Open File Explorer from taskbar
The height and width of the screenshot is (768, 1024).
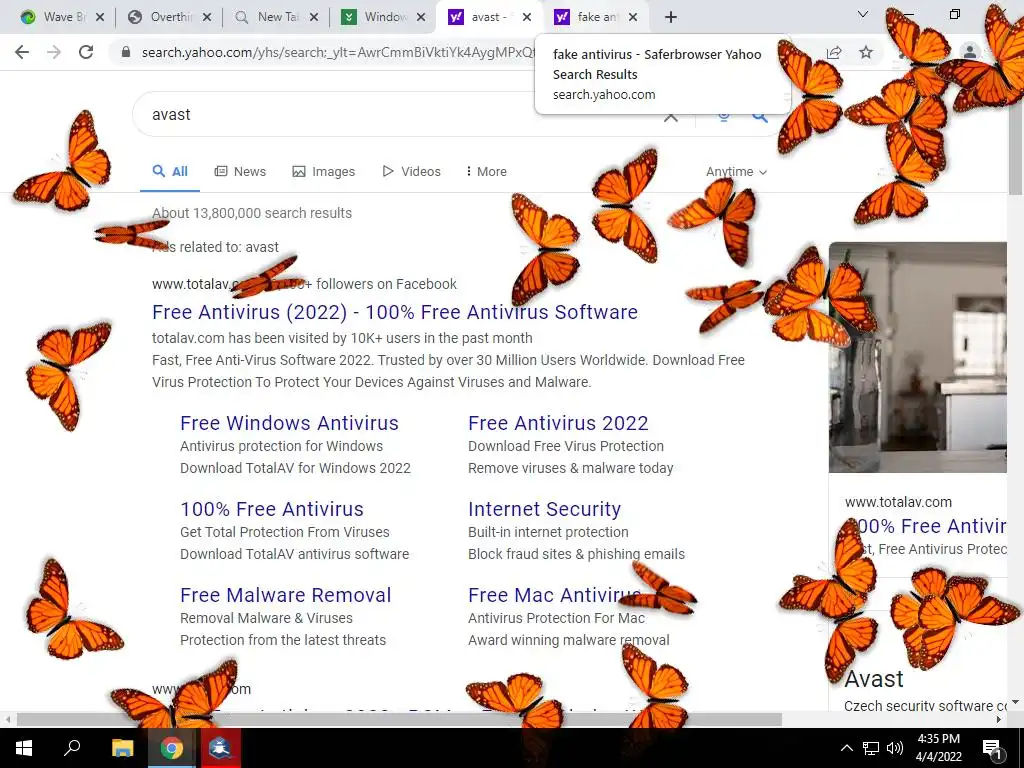122,748
